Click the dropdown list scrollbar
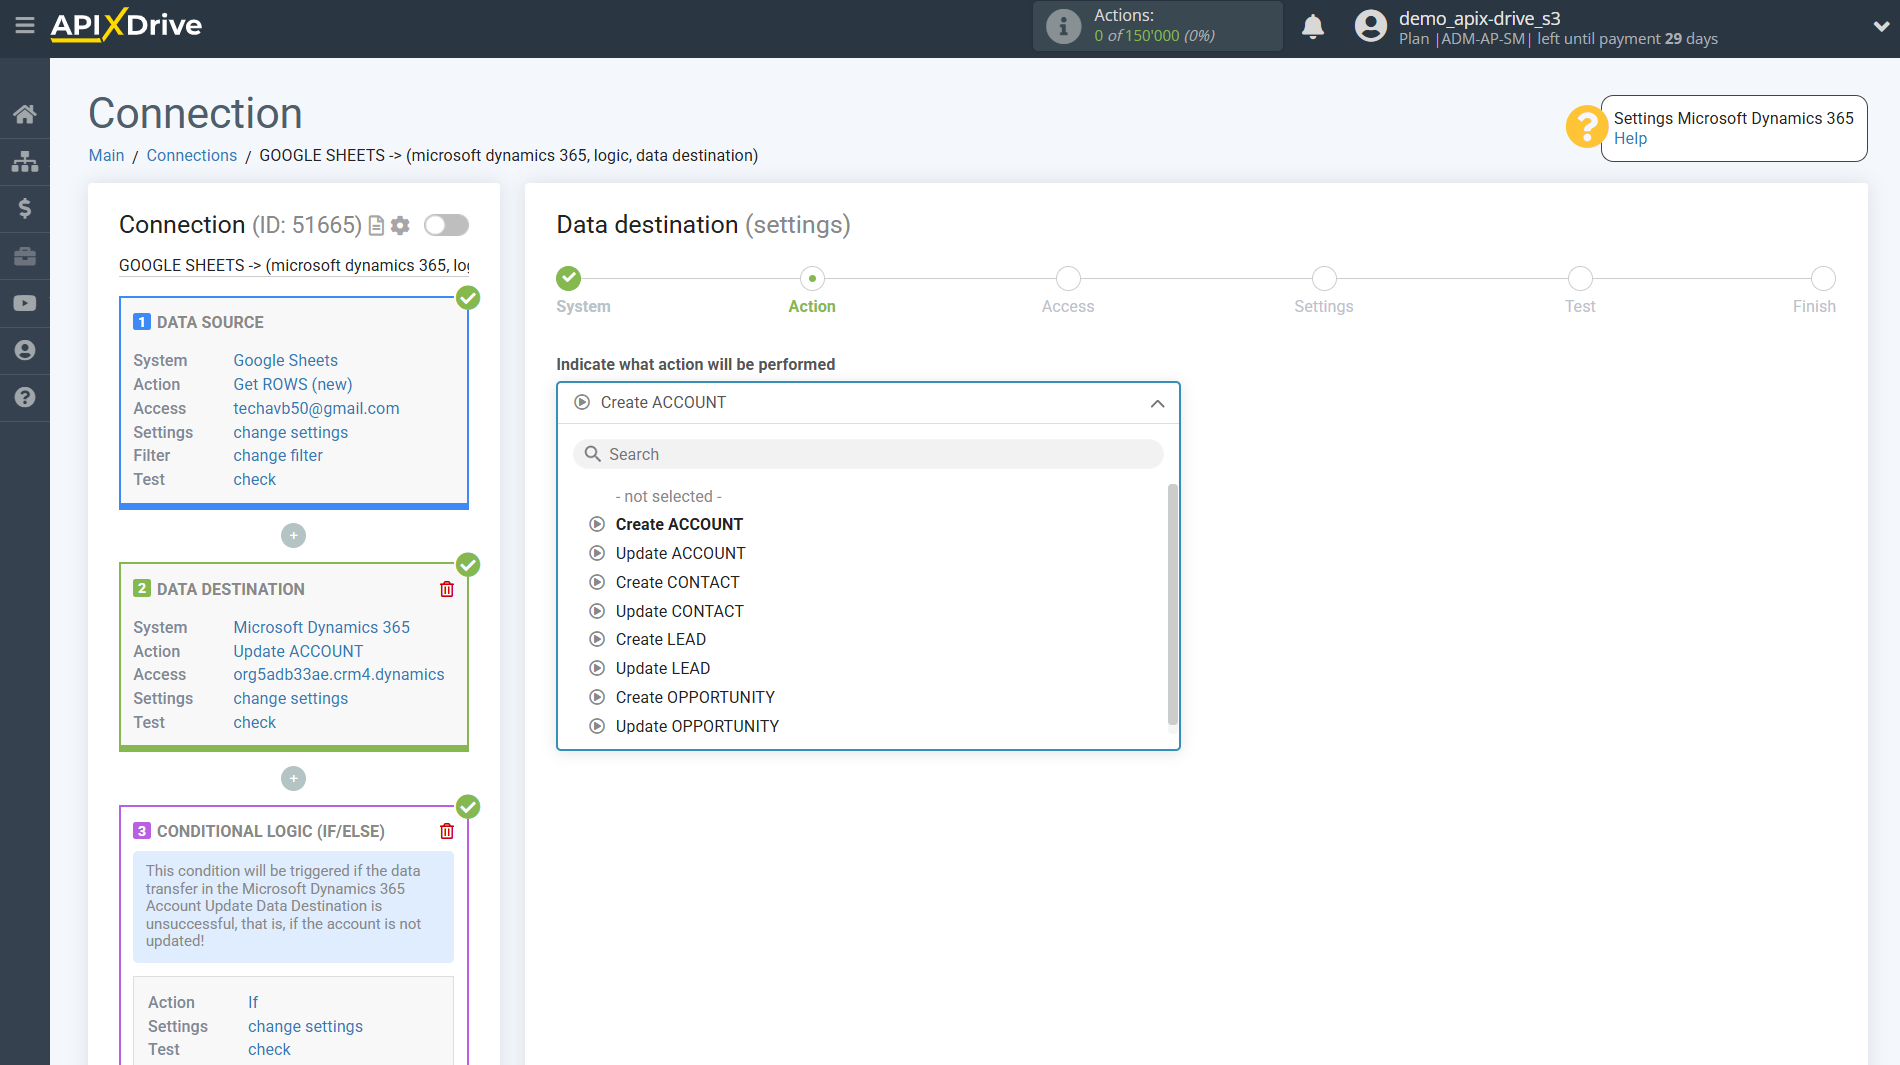 click(1172, 605)
